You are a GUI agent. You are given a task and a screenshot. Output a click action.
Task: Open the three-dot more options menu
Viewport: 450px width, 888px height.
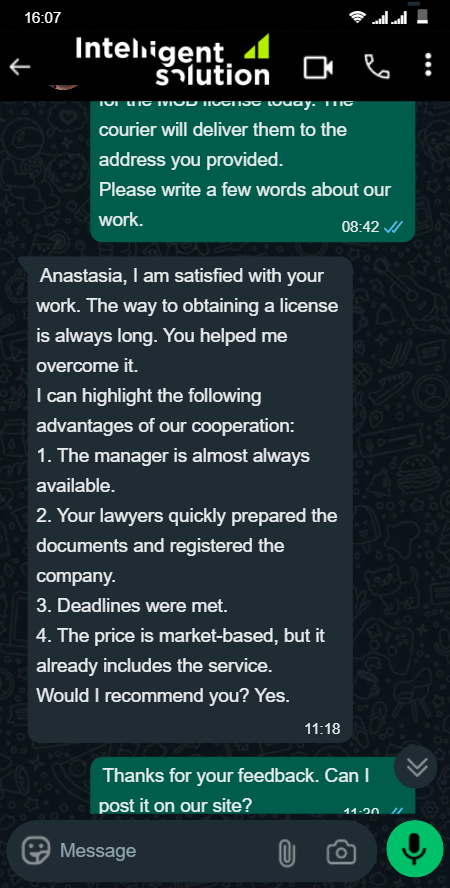pyautogui.click(x=428, y=65)
